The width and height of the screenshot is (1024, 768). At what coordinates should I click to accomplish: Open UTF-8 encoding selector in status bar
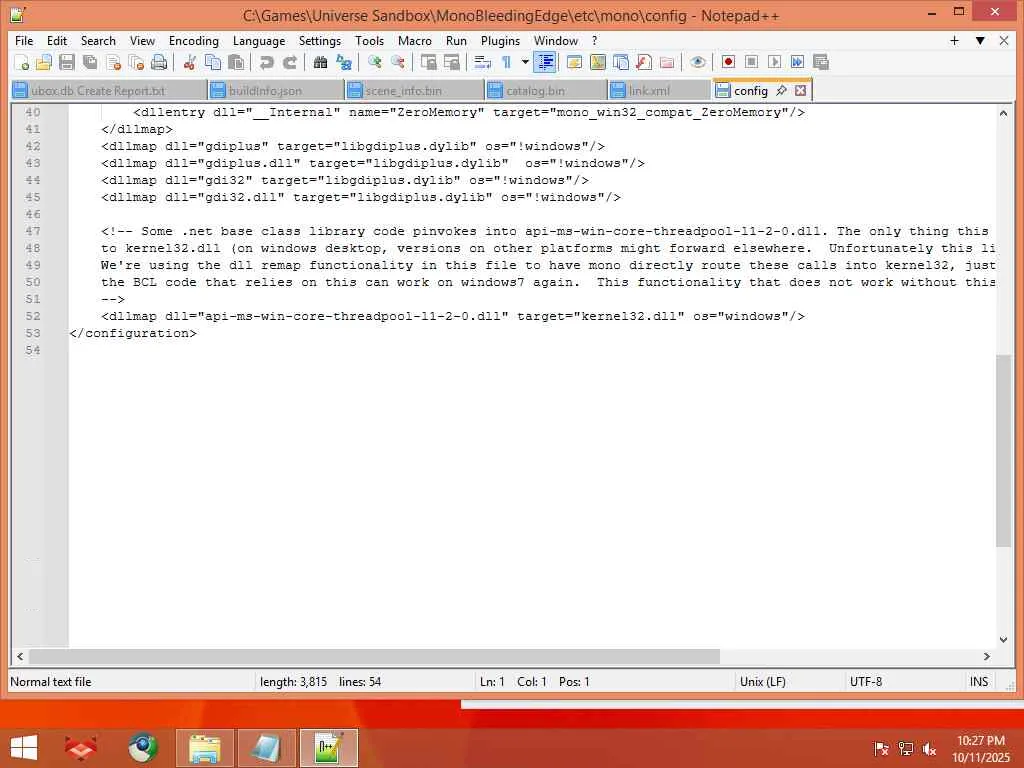coord(865,682)
